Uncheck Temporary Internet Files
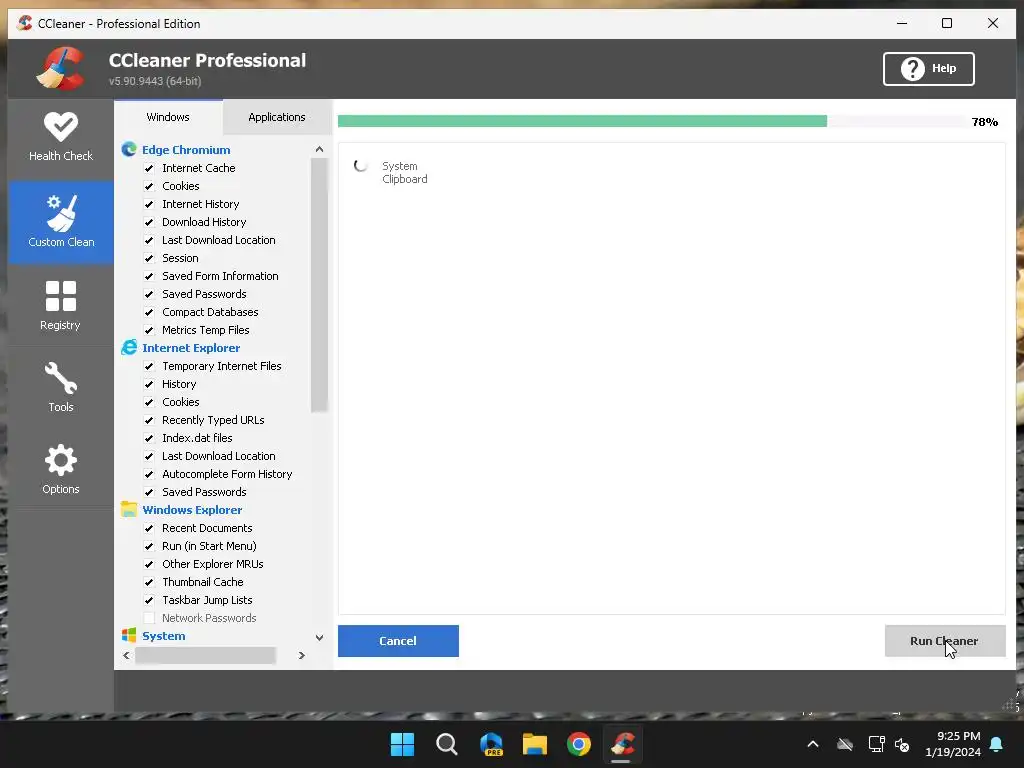Viewport: 1024px width, 768px height. point(149,366)
